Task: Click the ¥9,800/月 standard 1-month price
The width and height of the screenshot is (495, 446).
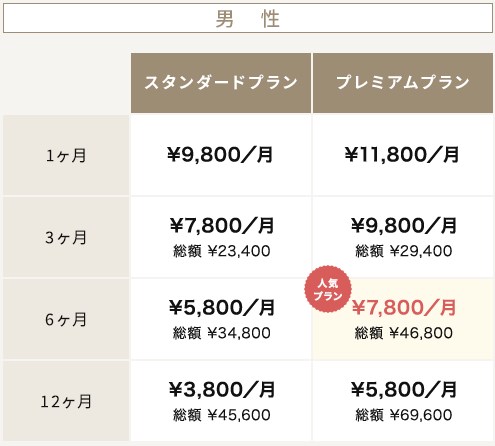Action: click(220, 155)
